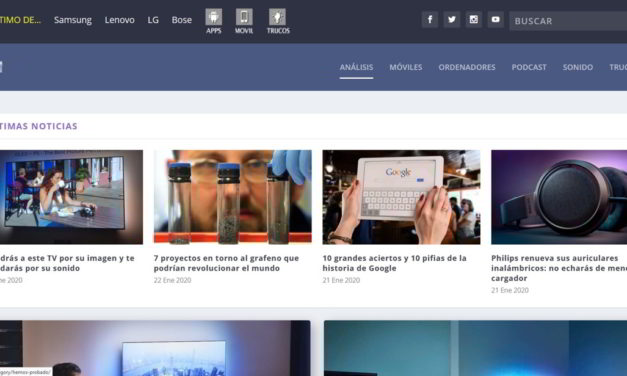Open the Samsung topic link
The width and height of the screenshot is (627, 376).
[73, 20]
